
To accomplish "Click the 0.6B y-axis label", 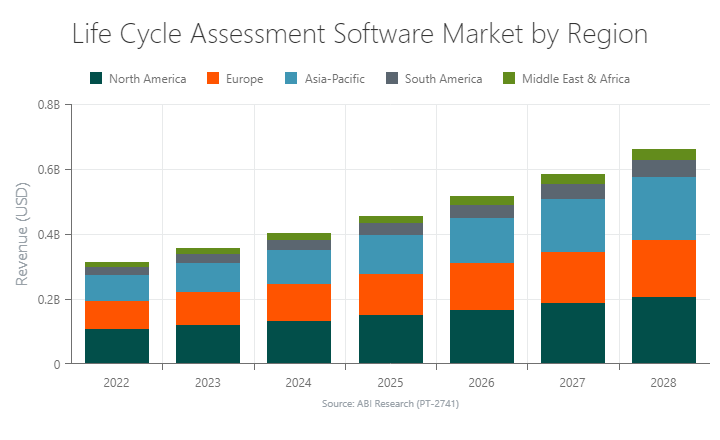I will pyautogui.click(x=49, y=170).
